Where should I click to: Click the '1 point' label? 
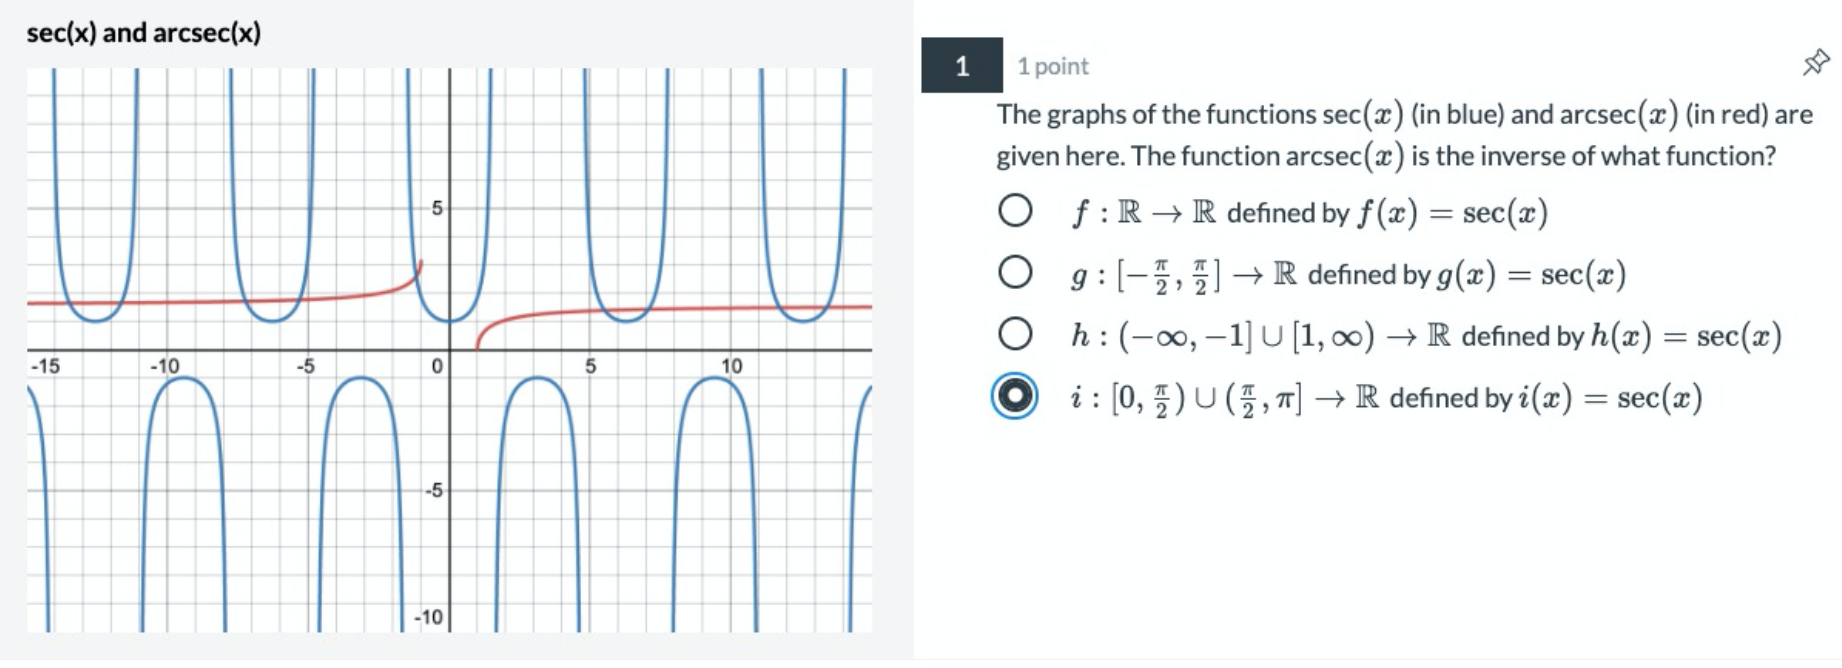click(x=1052, y=66)
